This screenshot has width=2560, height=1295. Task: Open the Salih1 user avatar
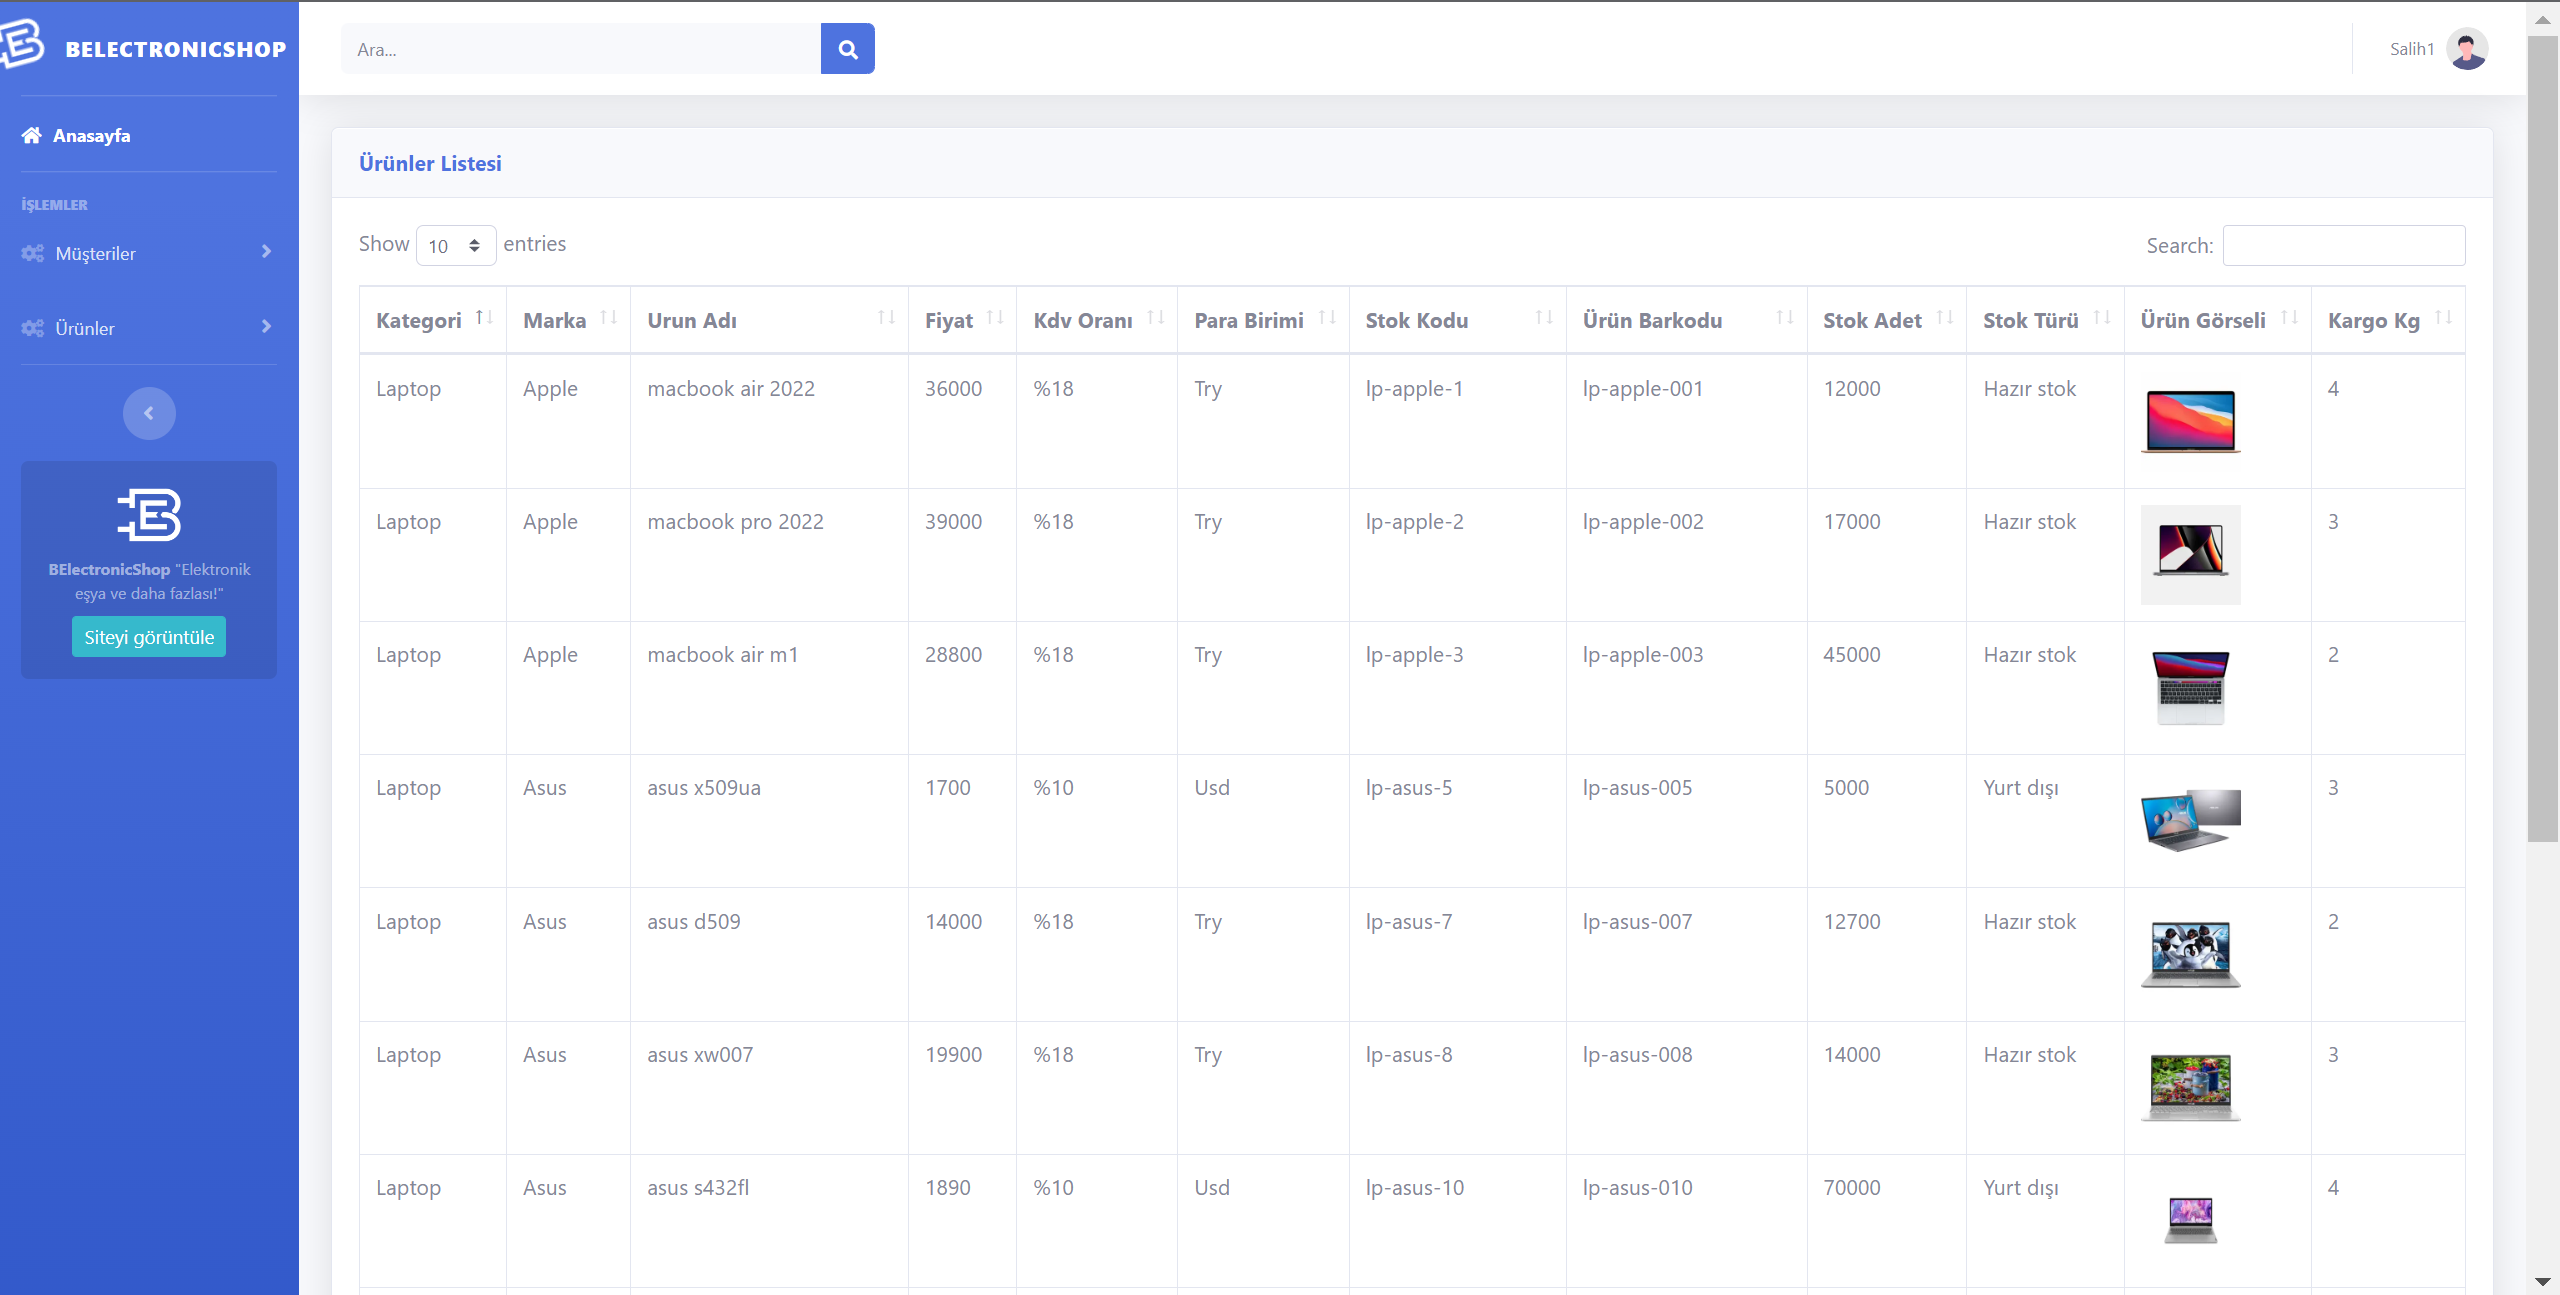click(x=2466, y=49)
